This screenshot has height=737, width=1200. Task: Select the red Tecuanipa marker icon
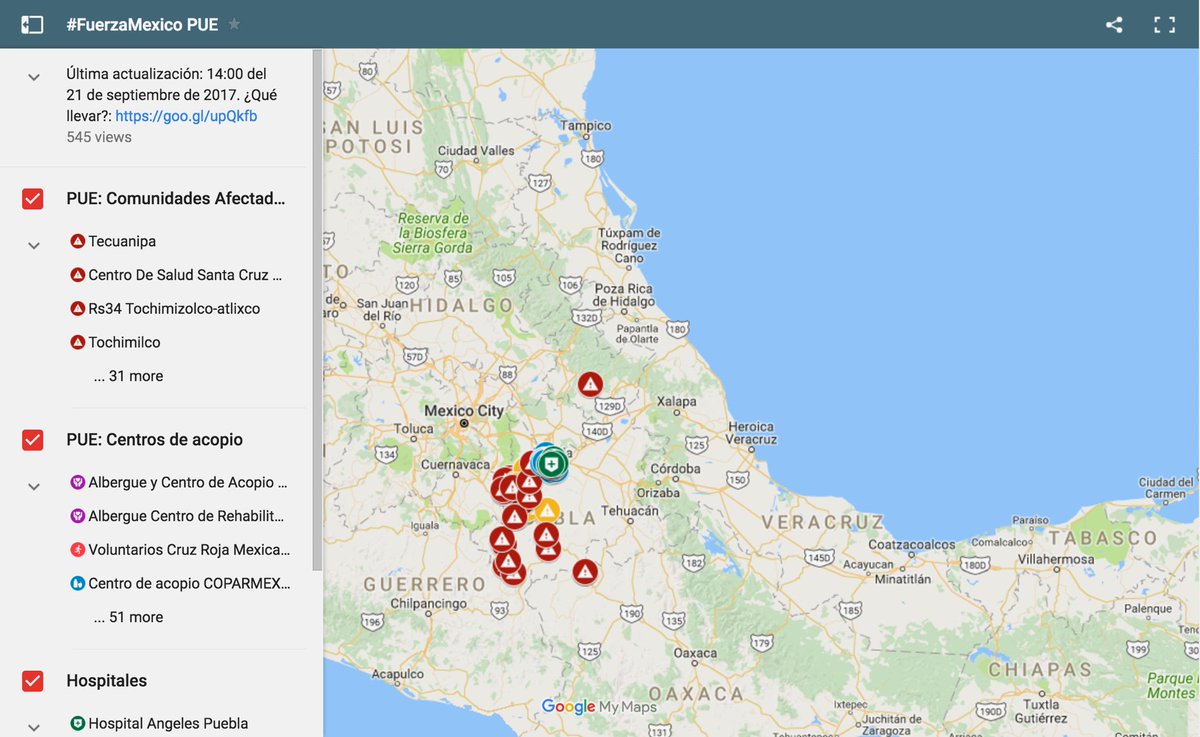(77, 241)
